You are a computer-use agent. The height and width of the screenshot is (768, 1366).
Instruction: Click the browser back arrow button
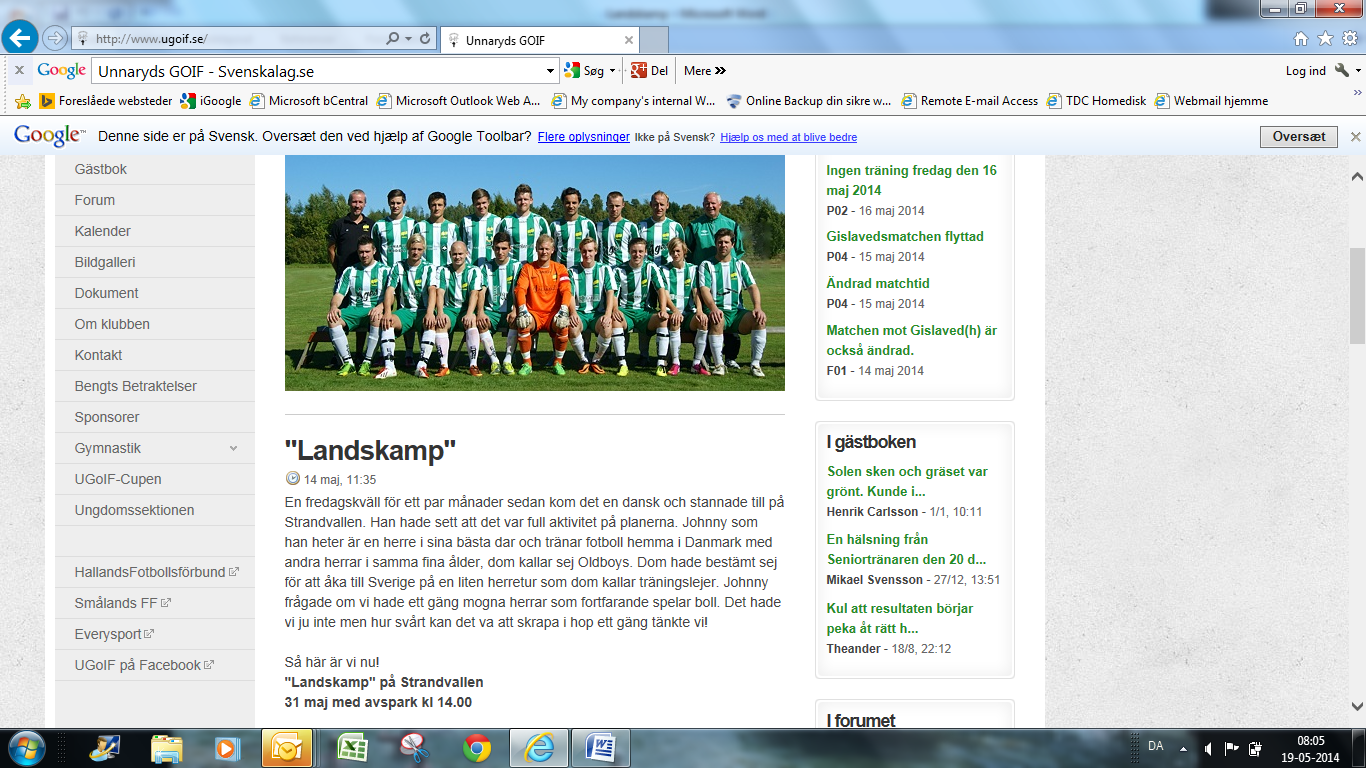tap(21, 39)
